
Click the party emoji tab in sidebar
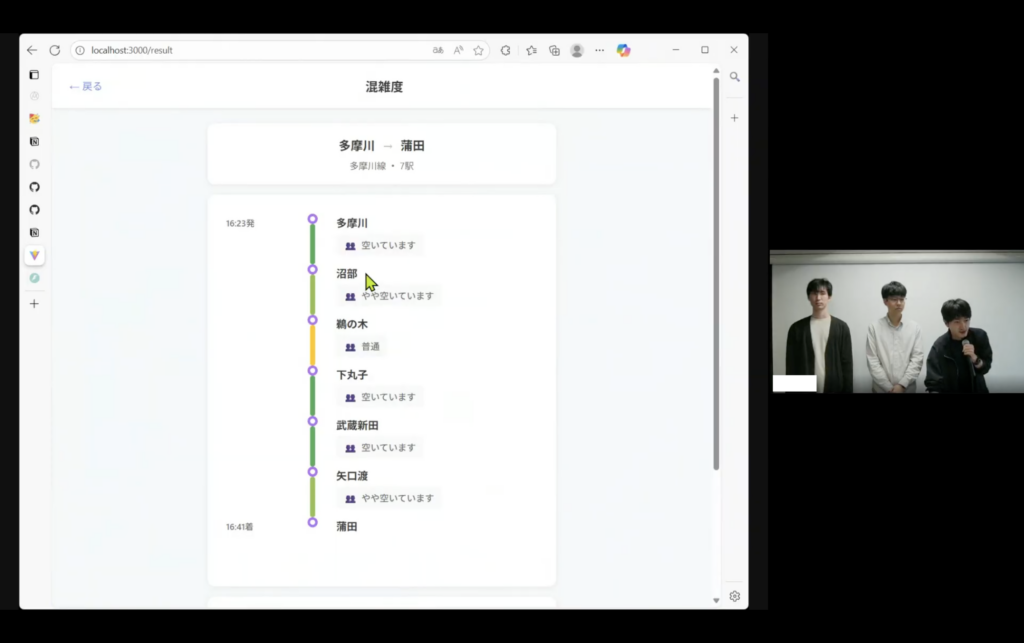(34, 118)
